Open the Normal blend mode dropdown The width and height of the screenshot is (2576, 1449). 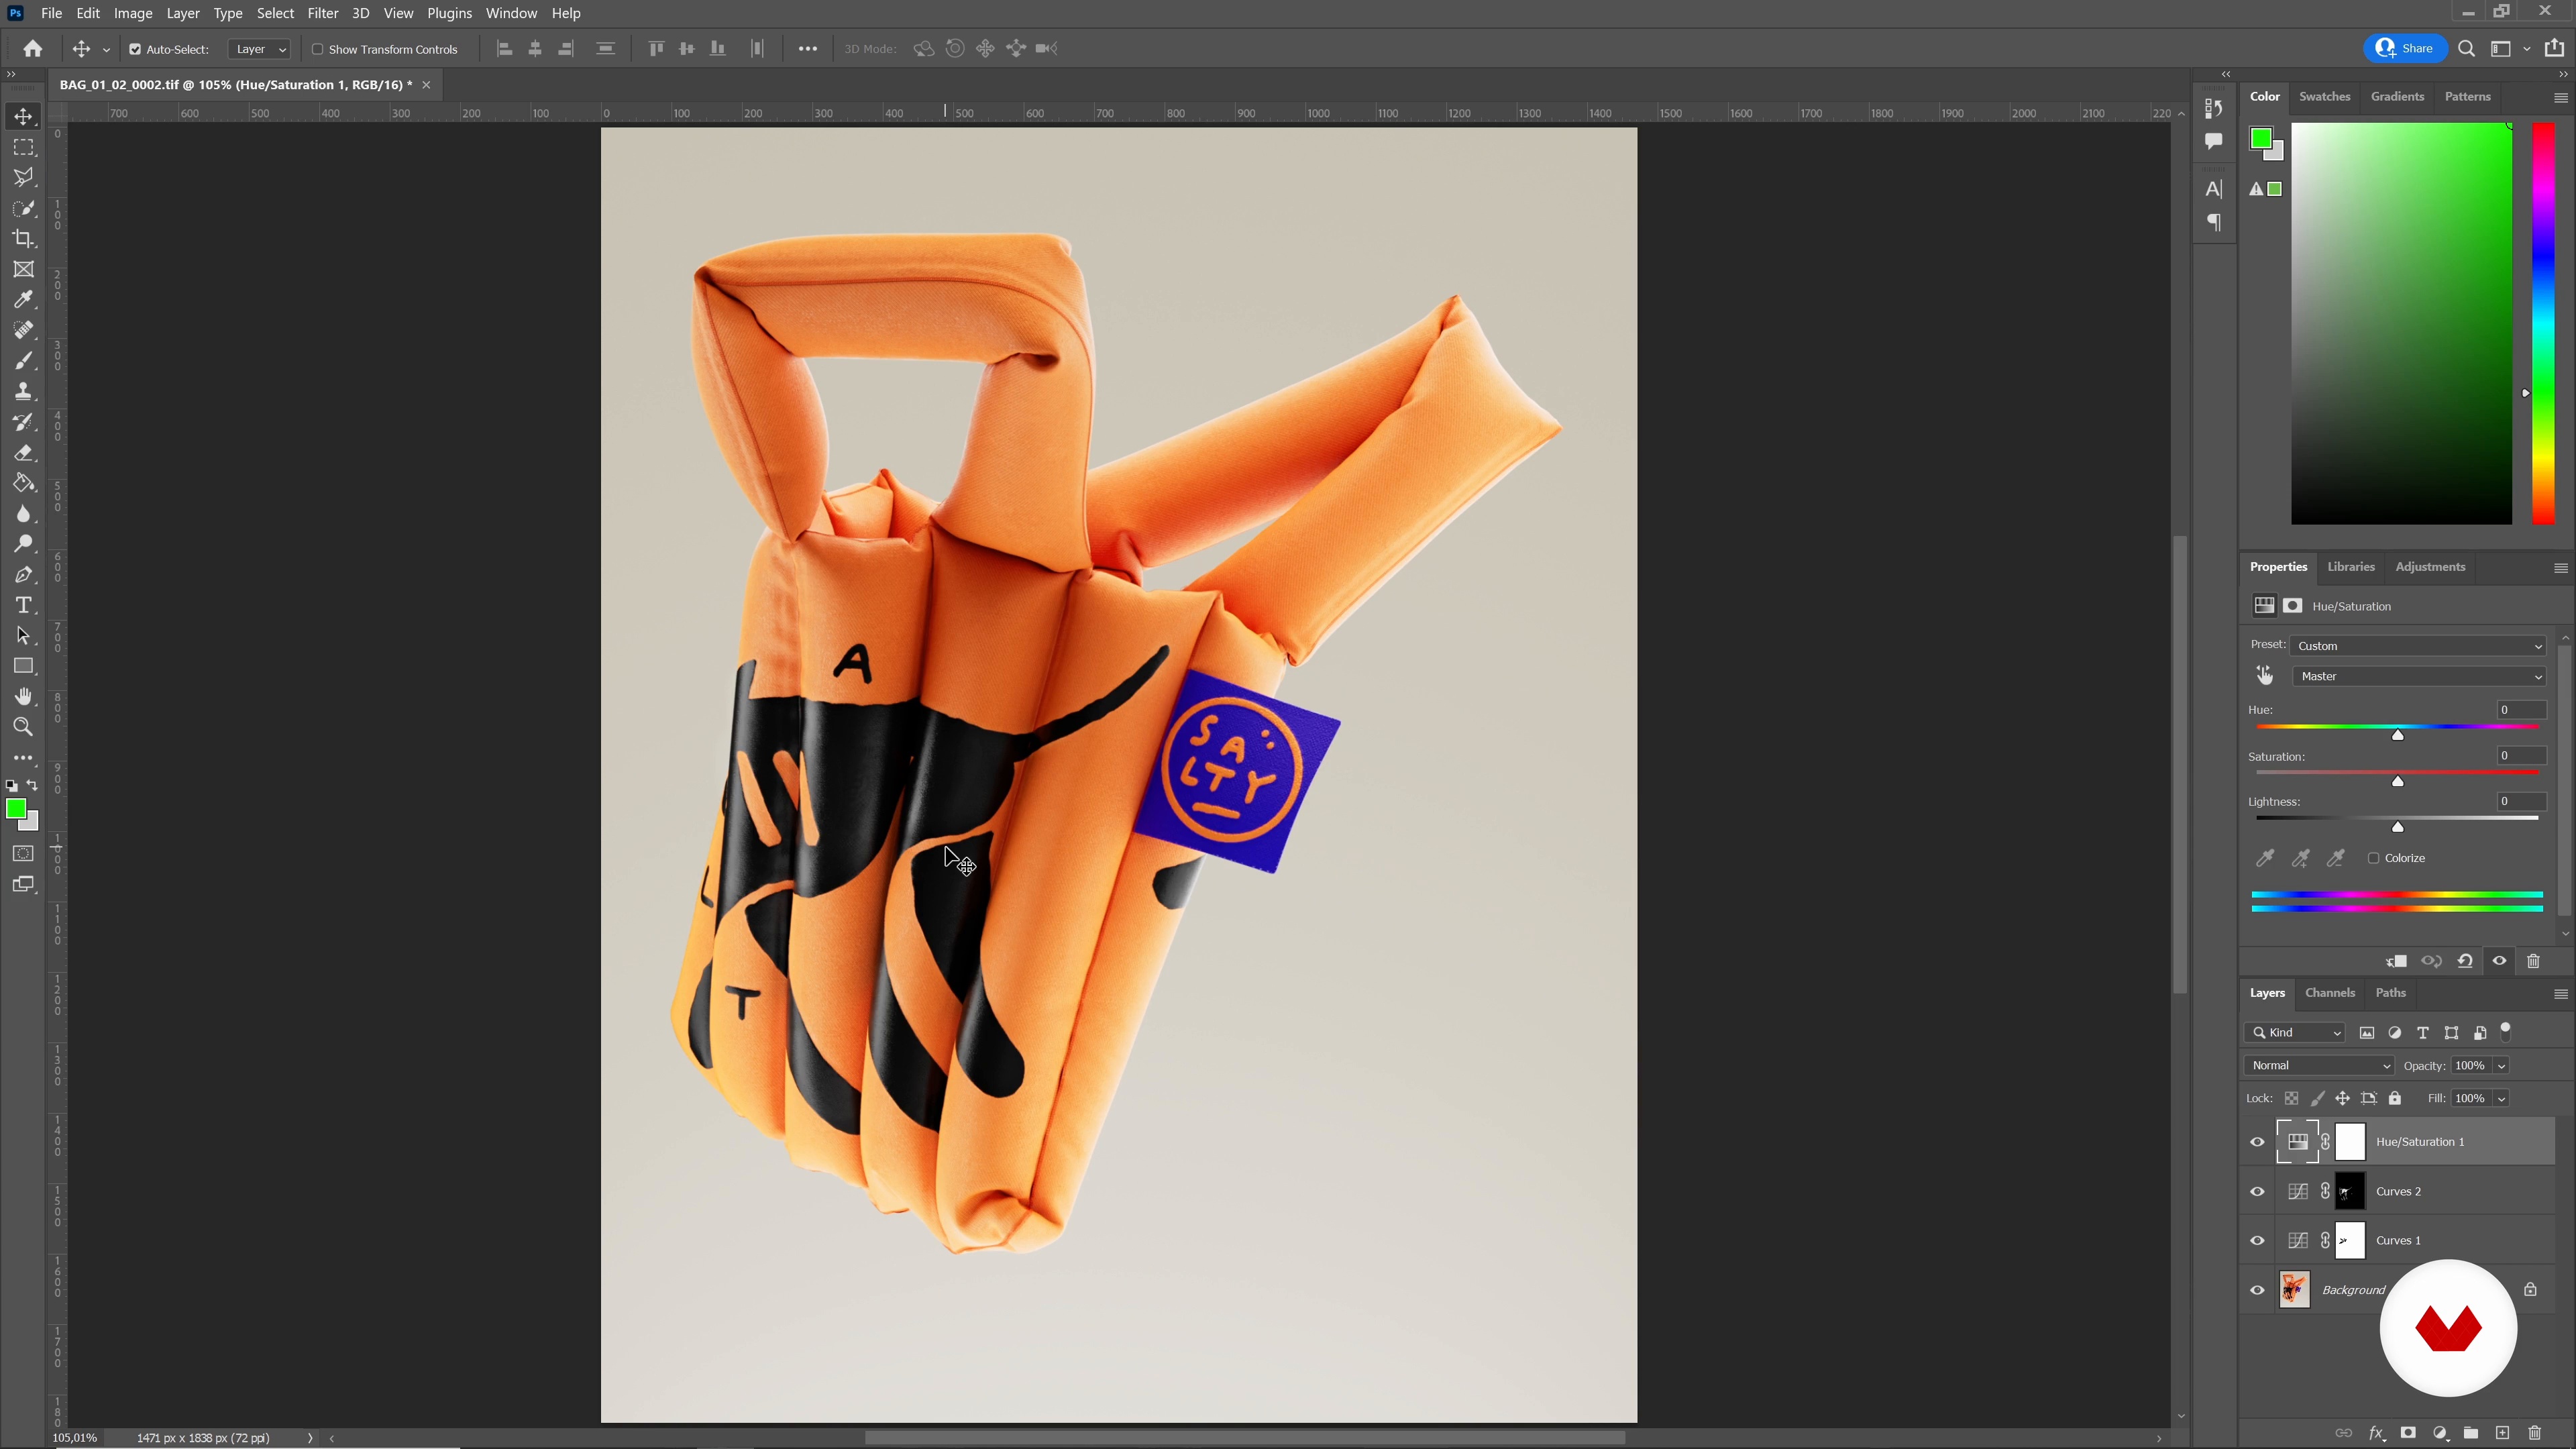[x=2319, y=1065]
